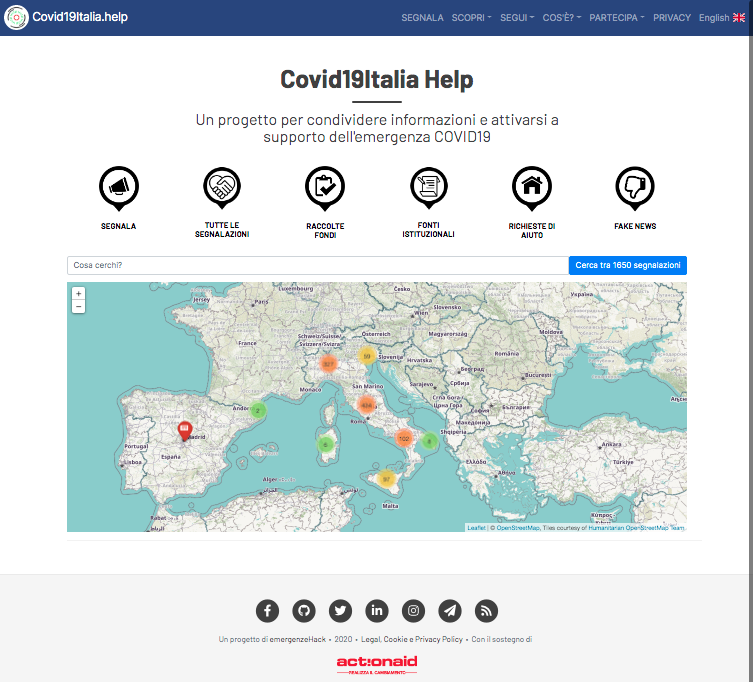This screenshot has height=682, width=753.
Task: Zoom in the map with plus
Action: (x=78, y=293)
